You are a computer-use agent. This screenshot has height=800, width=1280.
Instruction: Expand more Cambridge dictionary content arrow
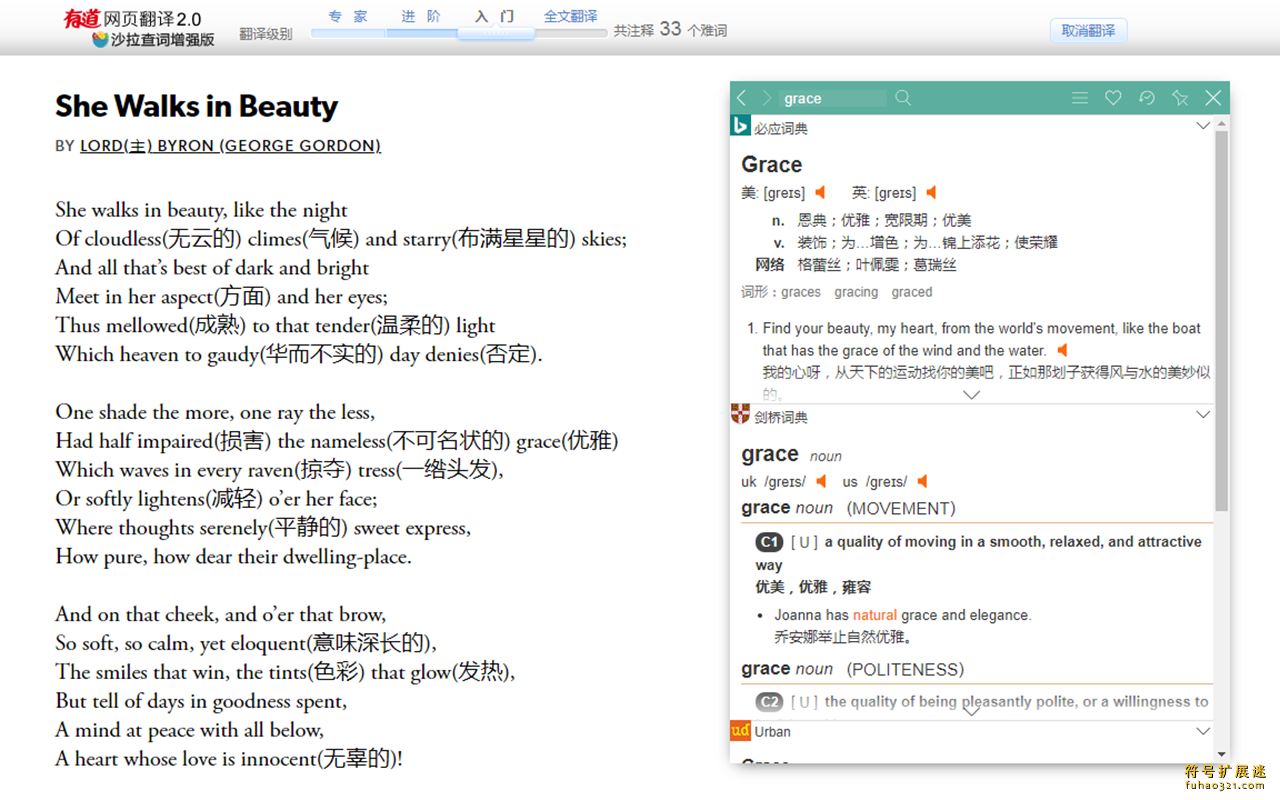click(971, 711)
